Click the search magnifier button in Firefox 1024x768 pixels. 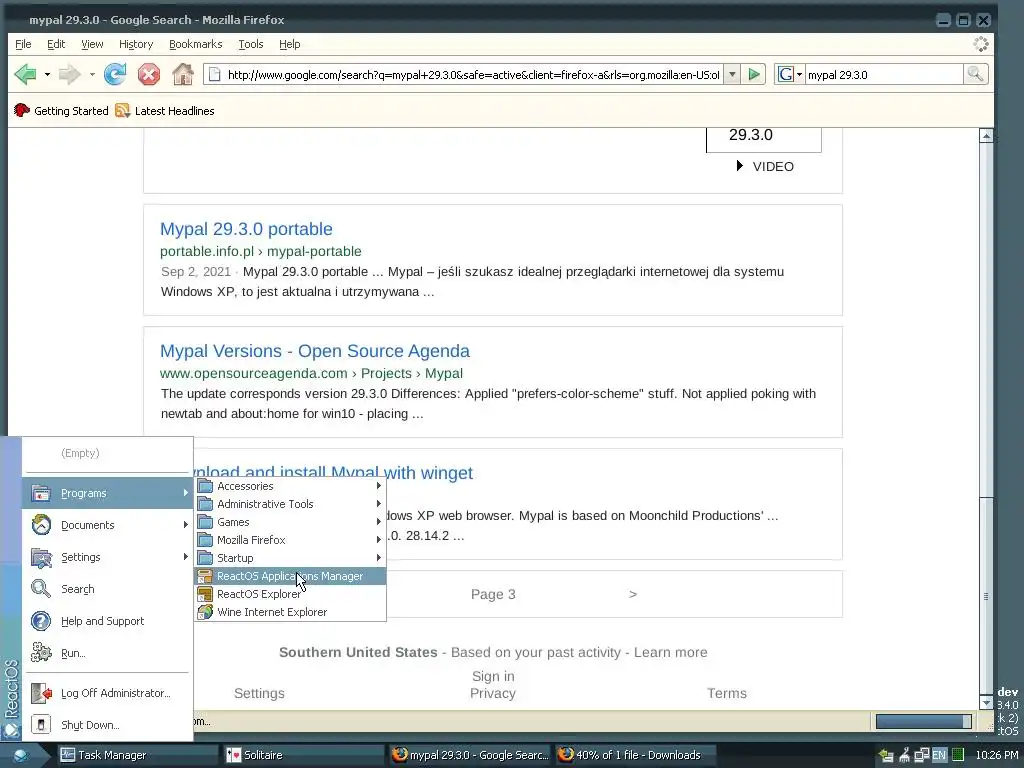pyautogui.click(x=975, y=74)
